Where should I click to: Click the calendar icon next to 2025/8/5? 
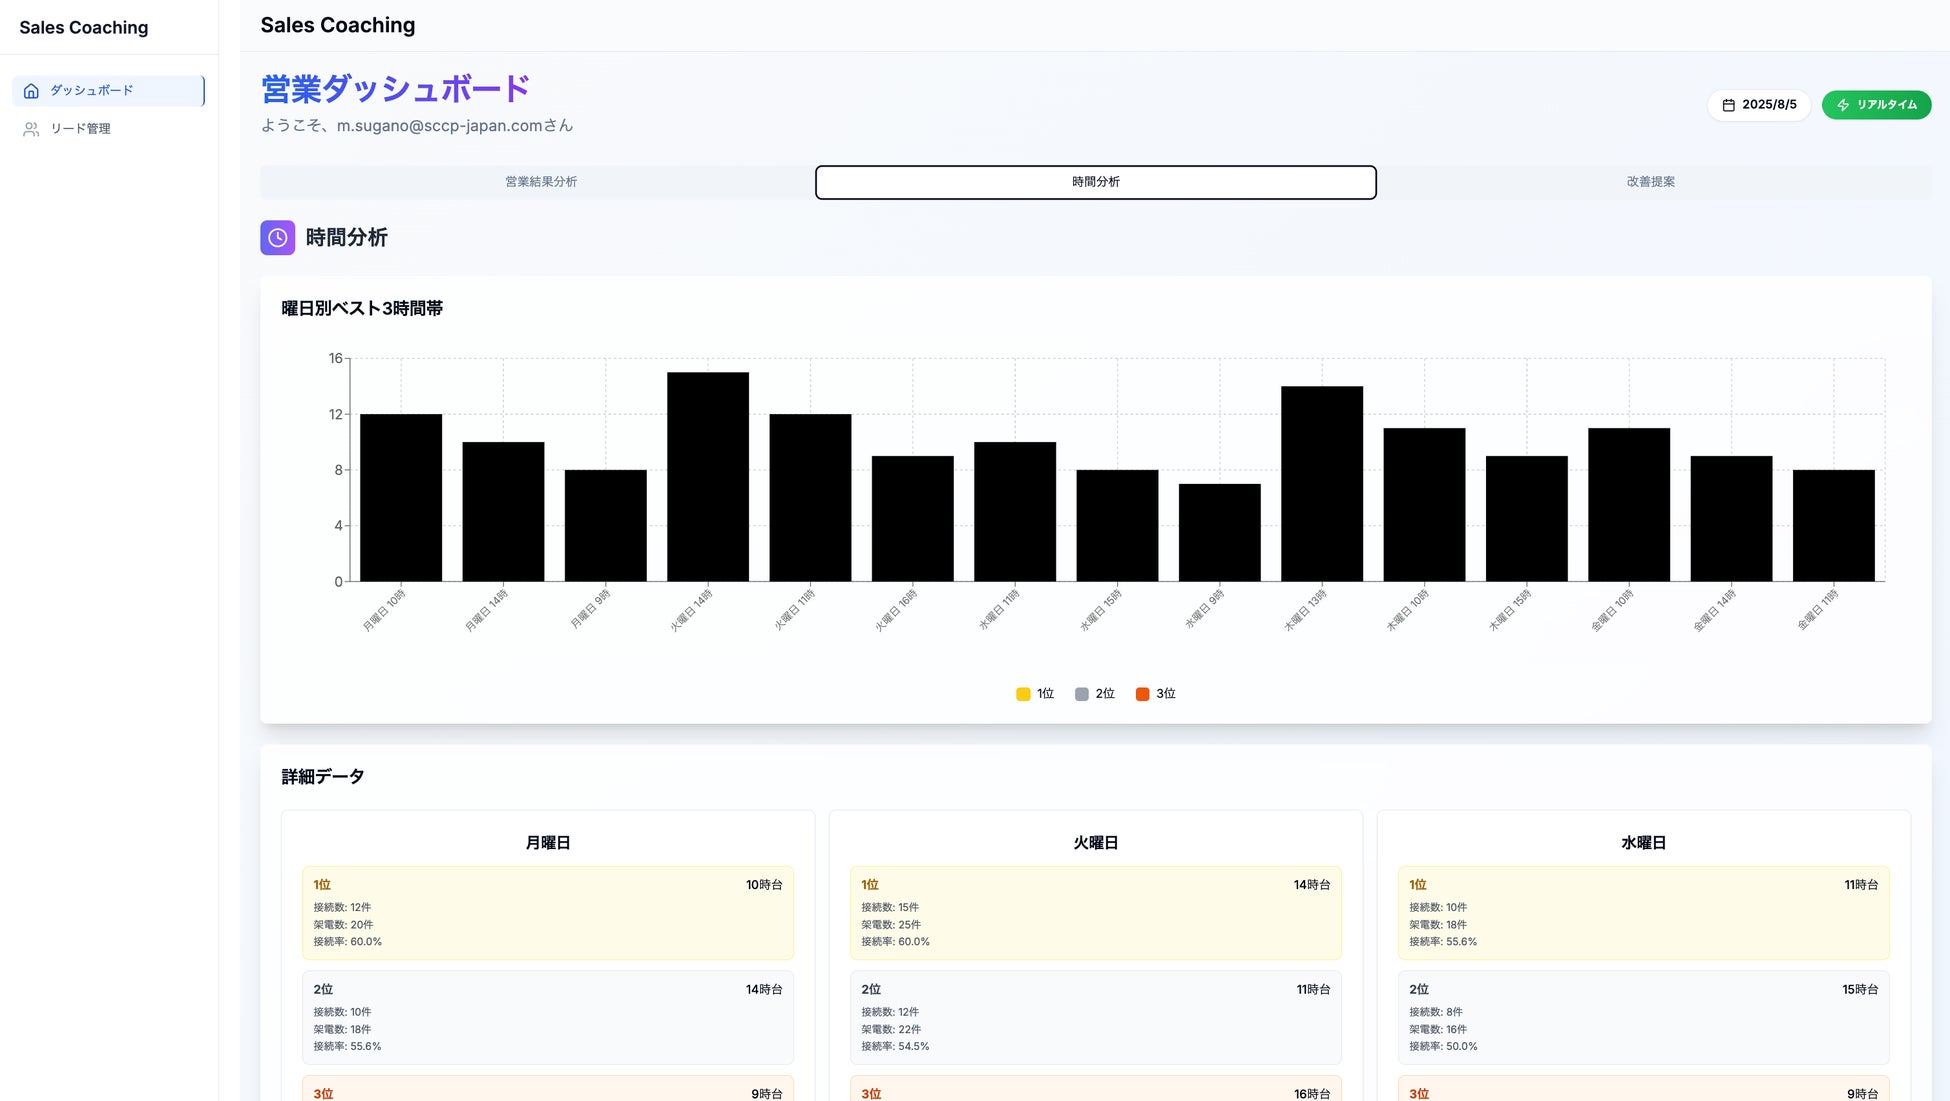1728,105
